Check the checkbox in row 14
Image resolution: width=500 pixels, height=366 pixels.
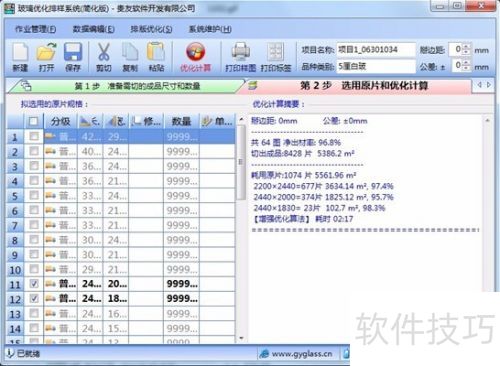coord(34,327)
